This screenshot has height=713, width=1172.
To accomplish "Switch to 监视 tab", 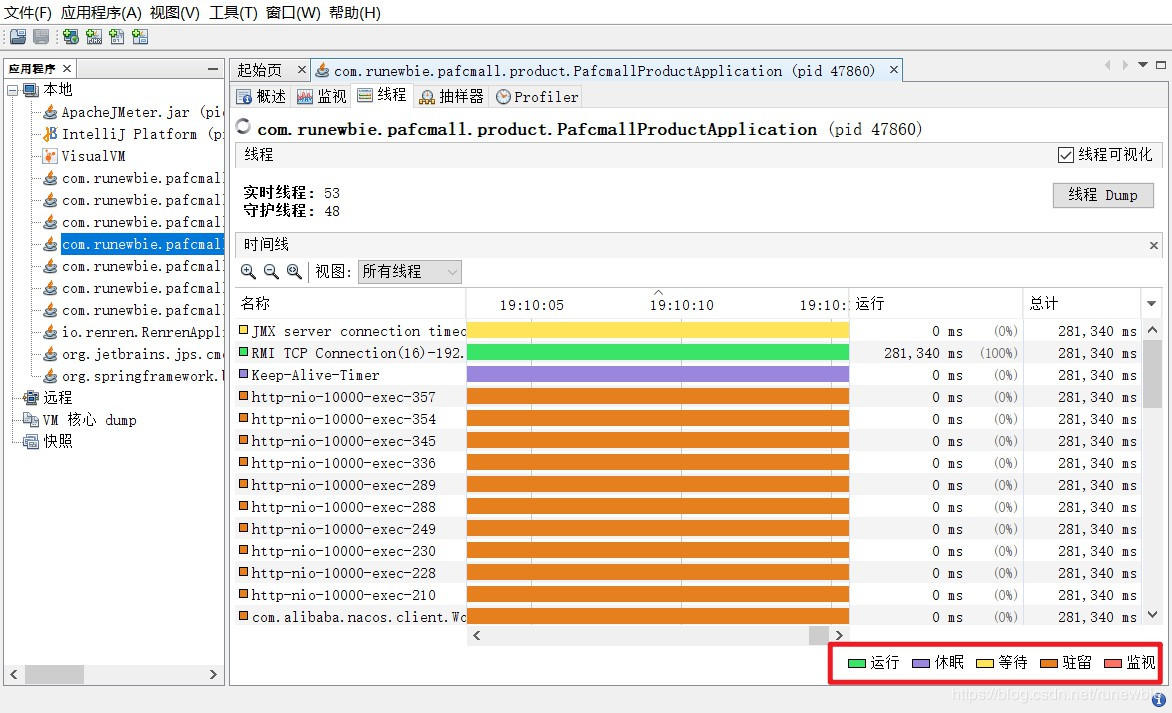I will click(x=322, y=96).
